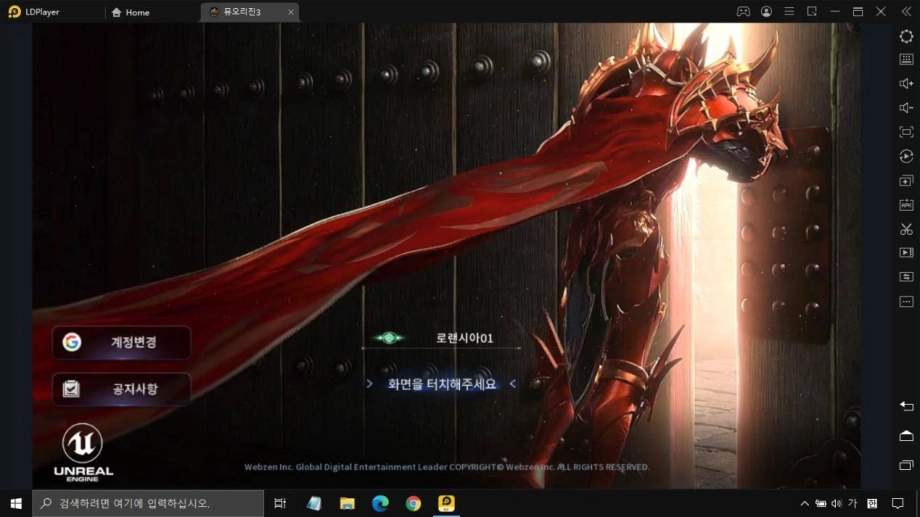Start the video recorder tool
920x517 pixels.
[x=906, y=253]
